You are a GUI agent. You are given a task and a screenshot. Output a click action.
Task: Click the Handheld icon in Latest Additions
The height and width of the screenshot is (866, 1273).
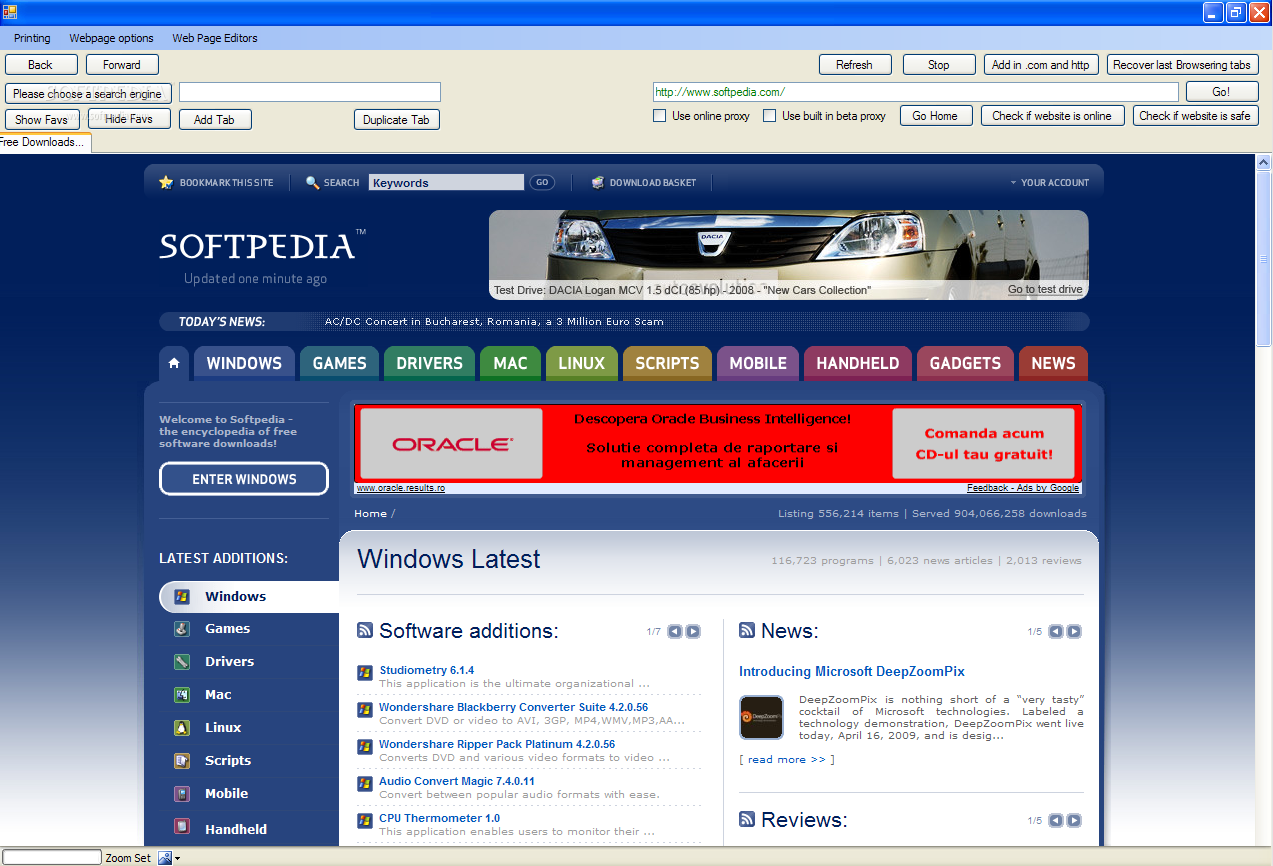point(182,827)
